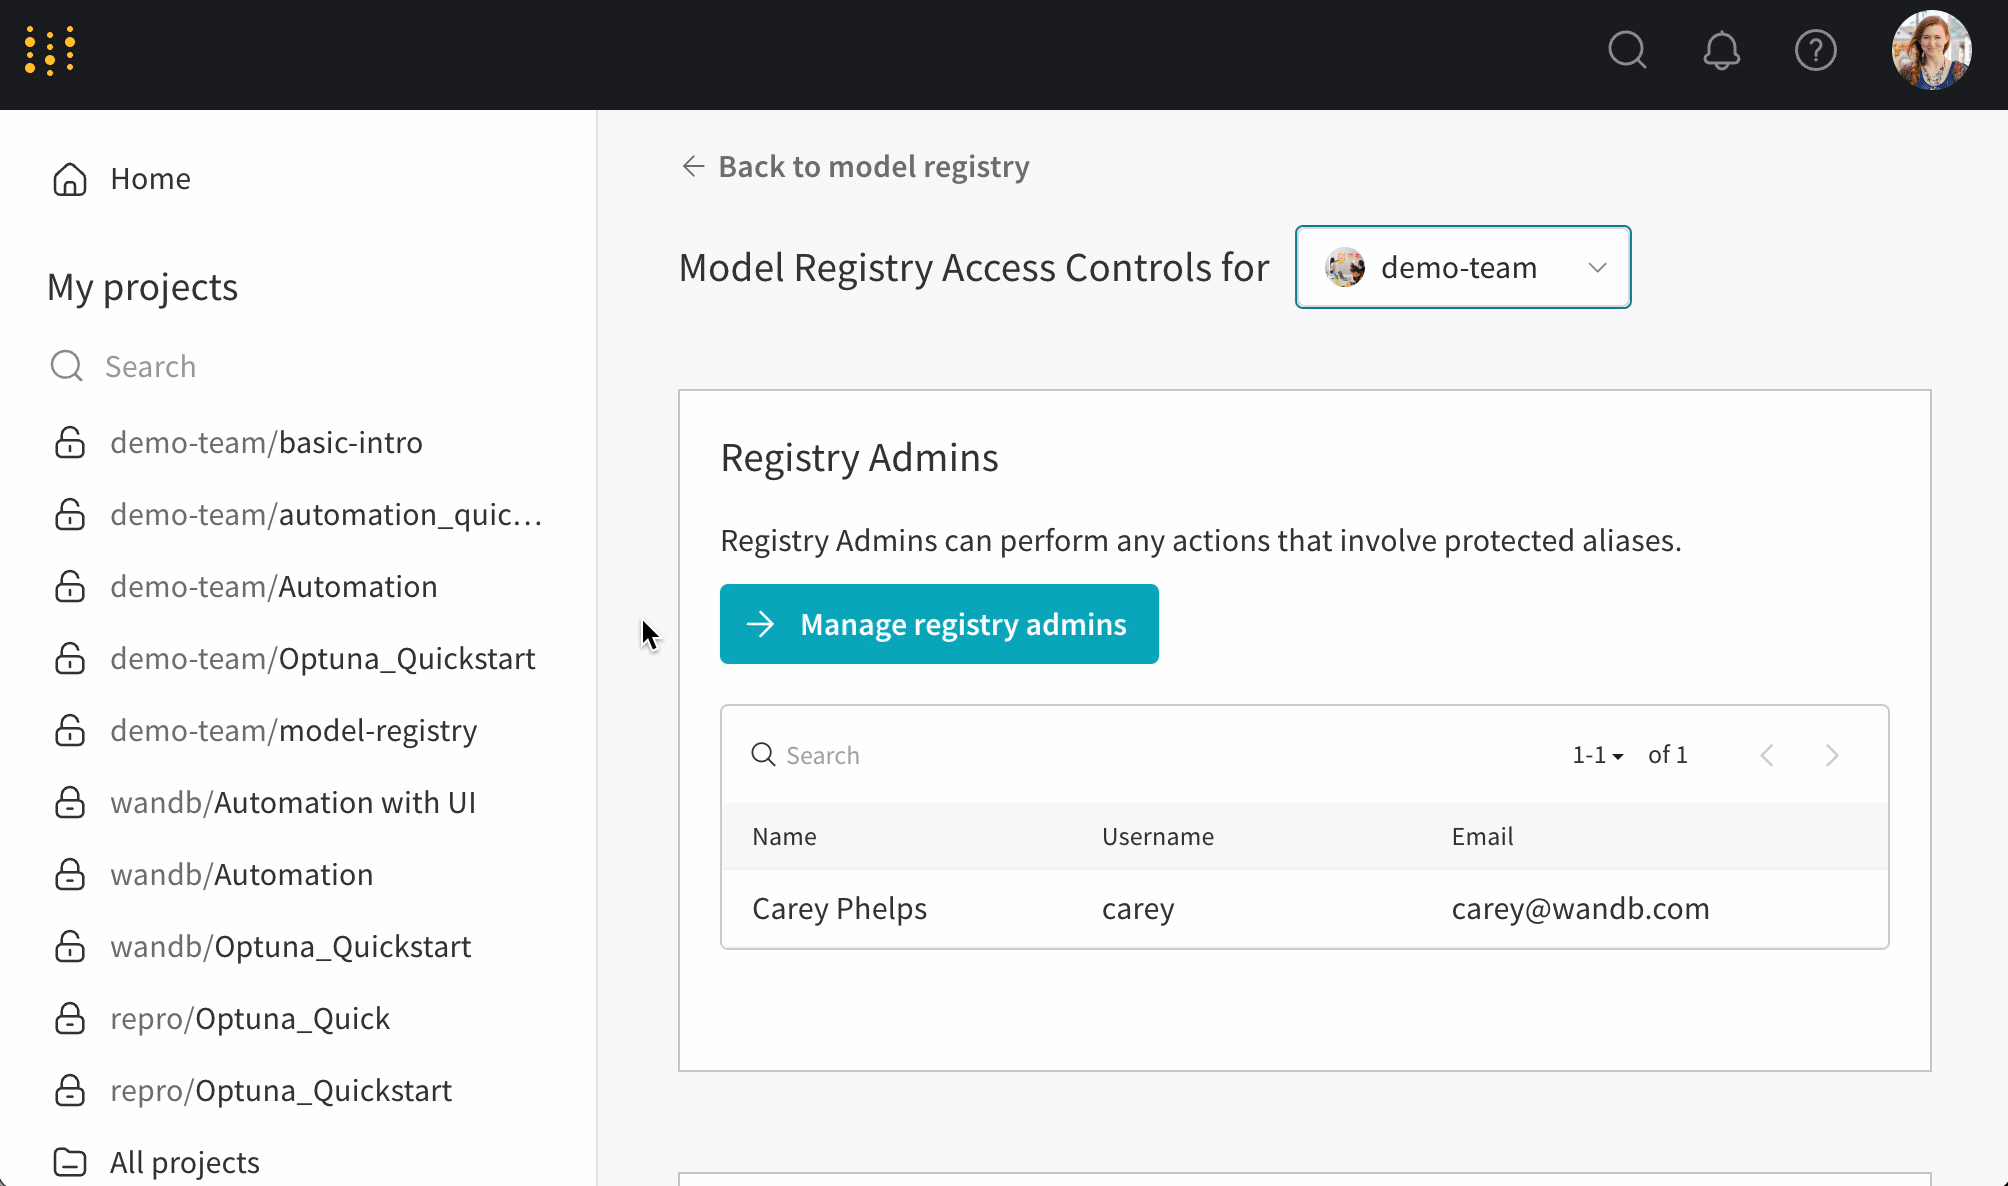This screenshot has width=2008, height=1186.
Task: Select My projects in the sidebar
Action: (x=143, y=287)
